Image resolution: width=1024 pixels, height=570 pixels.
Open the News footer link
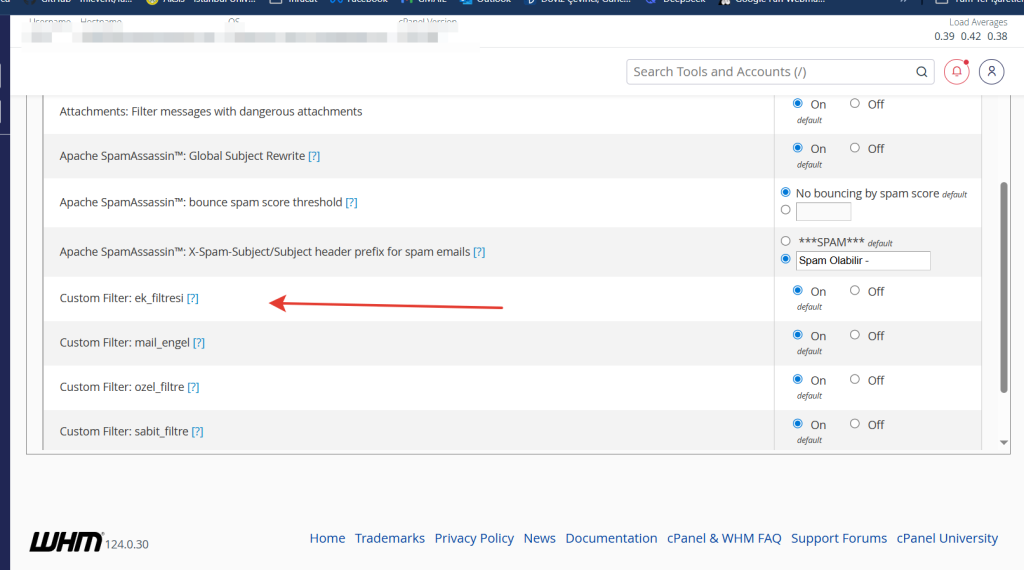[539, 538]
